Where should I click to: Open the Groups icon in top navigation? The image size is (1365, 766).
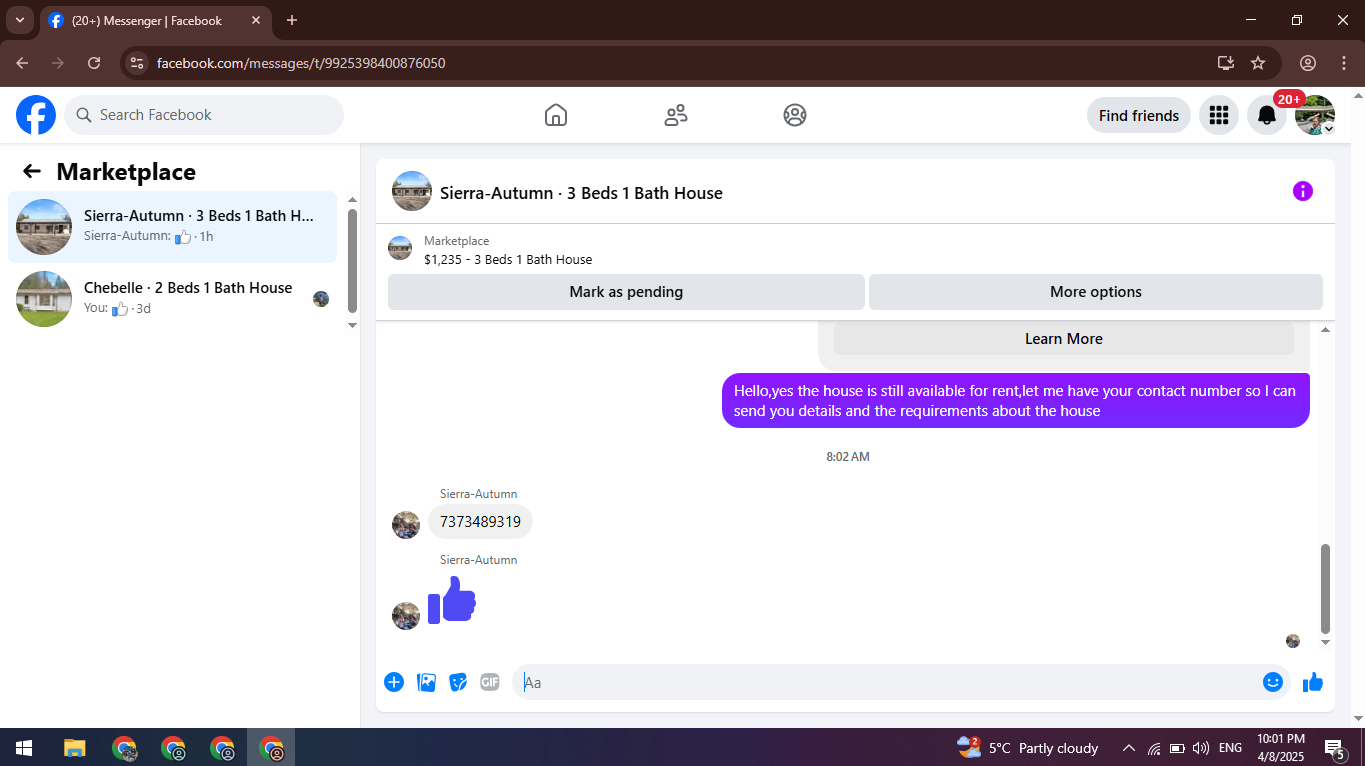(795, 115)
